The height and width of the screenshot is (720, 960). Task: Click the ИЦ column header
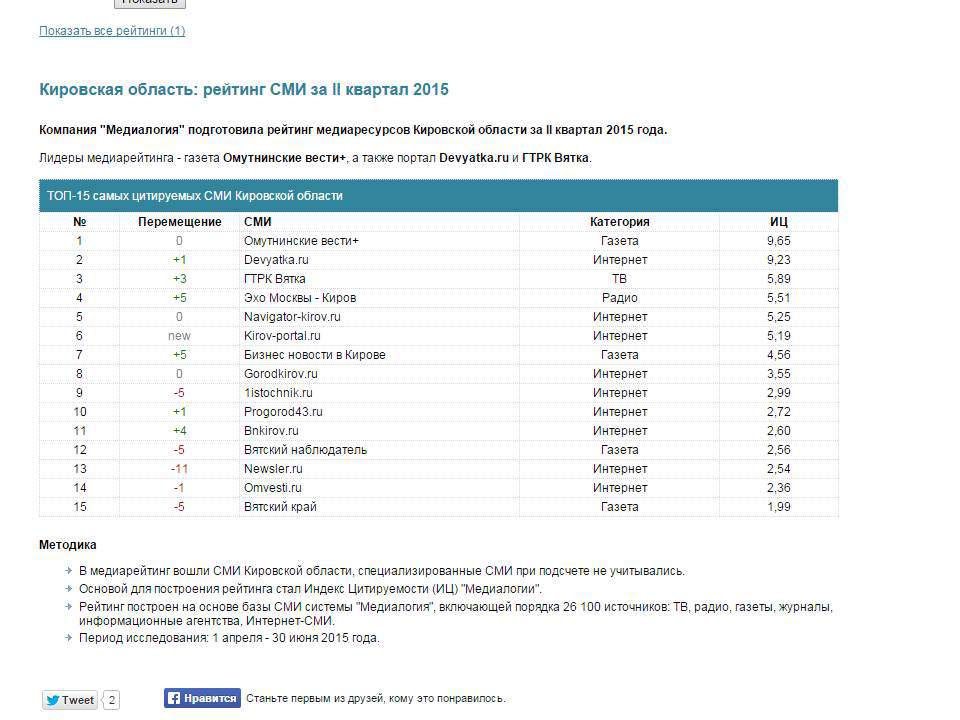coord(778,222)
